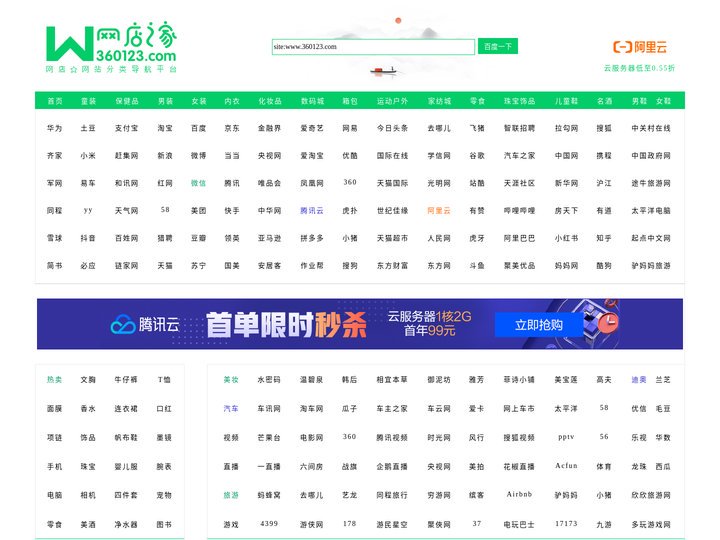Open the 淘宝 link
Screen dimensions: 720x540
[x=165, y=128]
